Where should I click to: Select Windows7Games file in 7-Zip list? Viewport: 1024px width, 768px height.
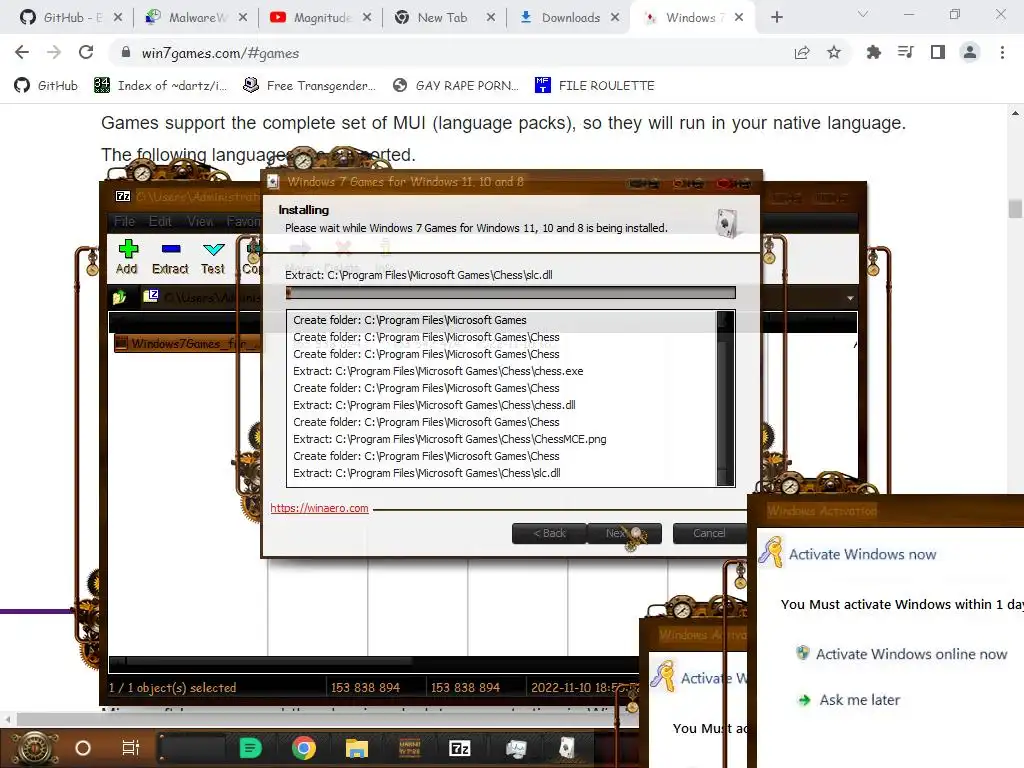(188, 344)
